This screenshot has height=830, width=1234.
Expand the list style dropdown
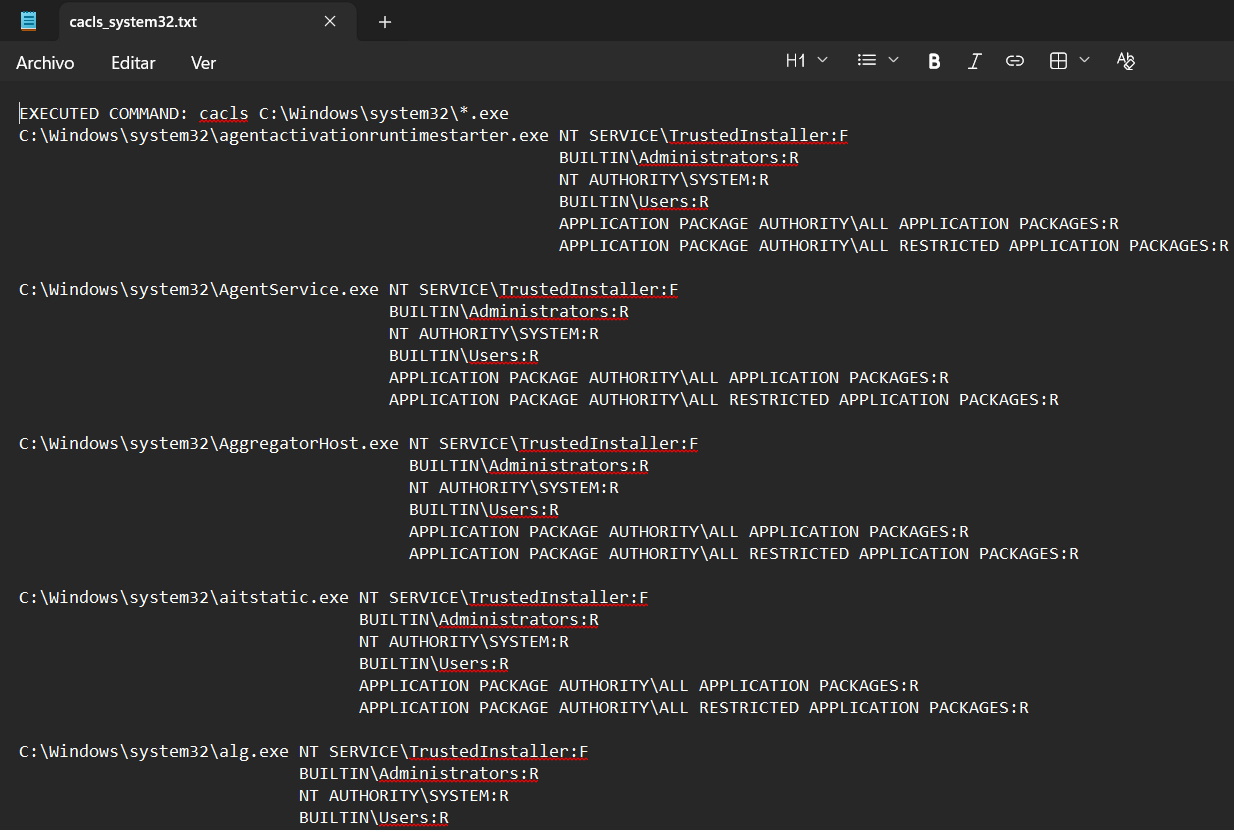point(878,61)
